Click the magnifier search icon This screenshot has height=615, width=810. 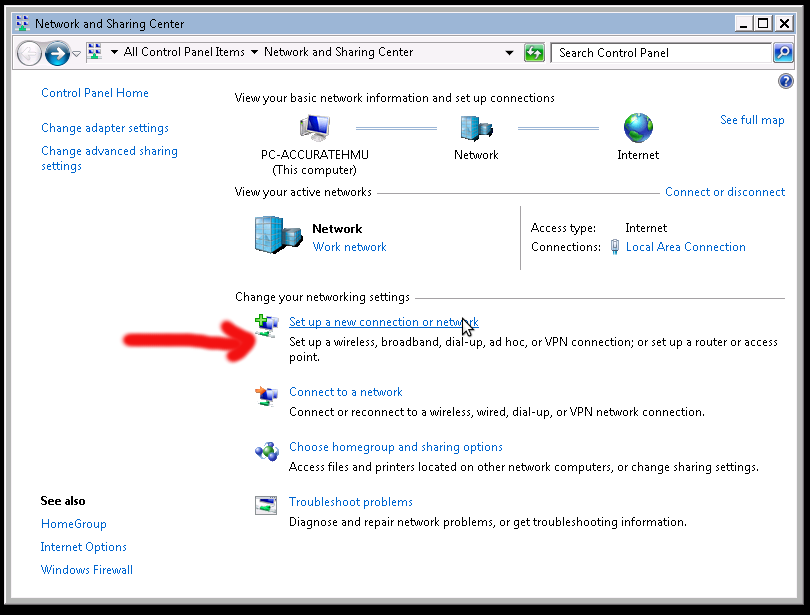tap(783, 53)
